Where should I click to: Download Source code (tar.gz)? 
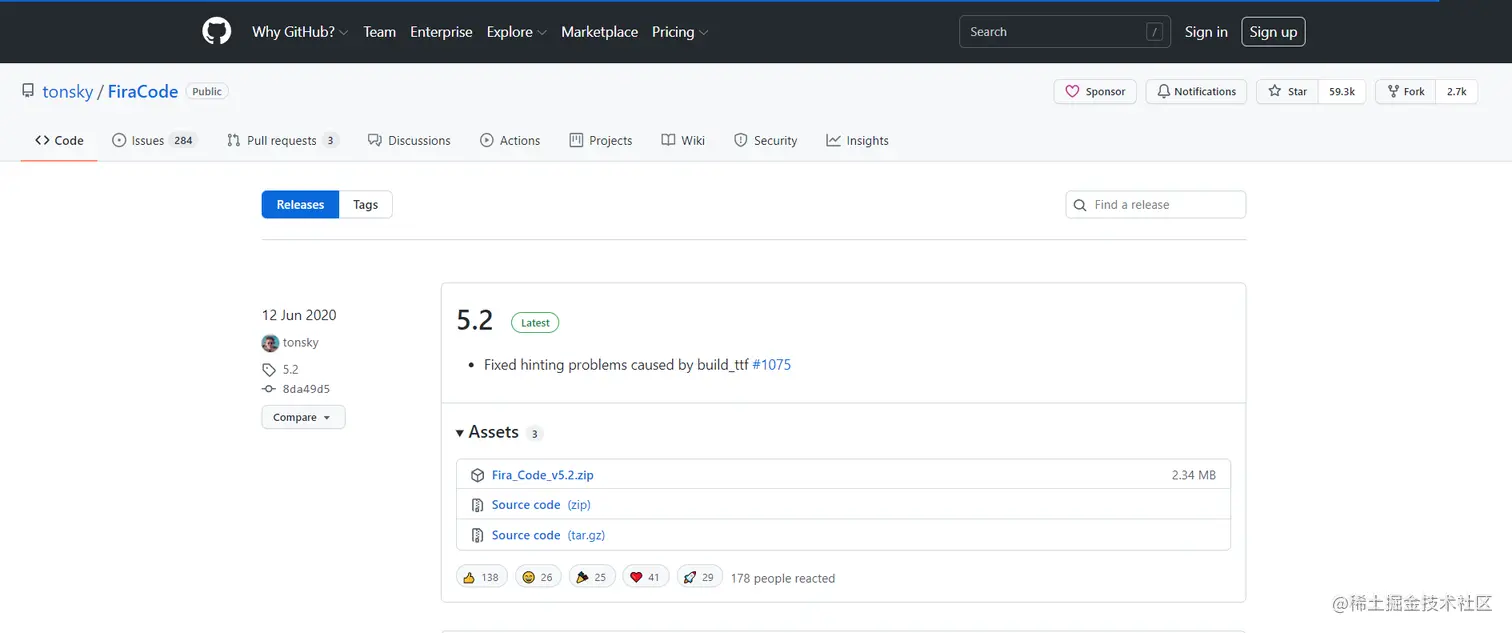[548, 535]
